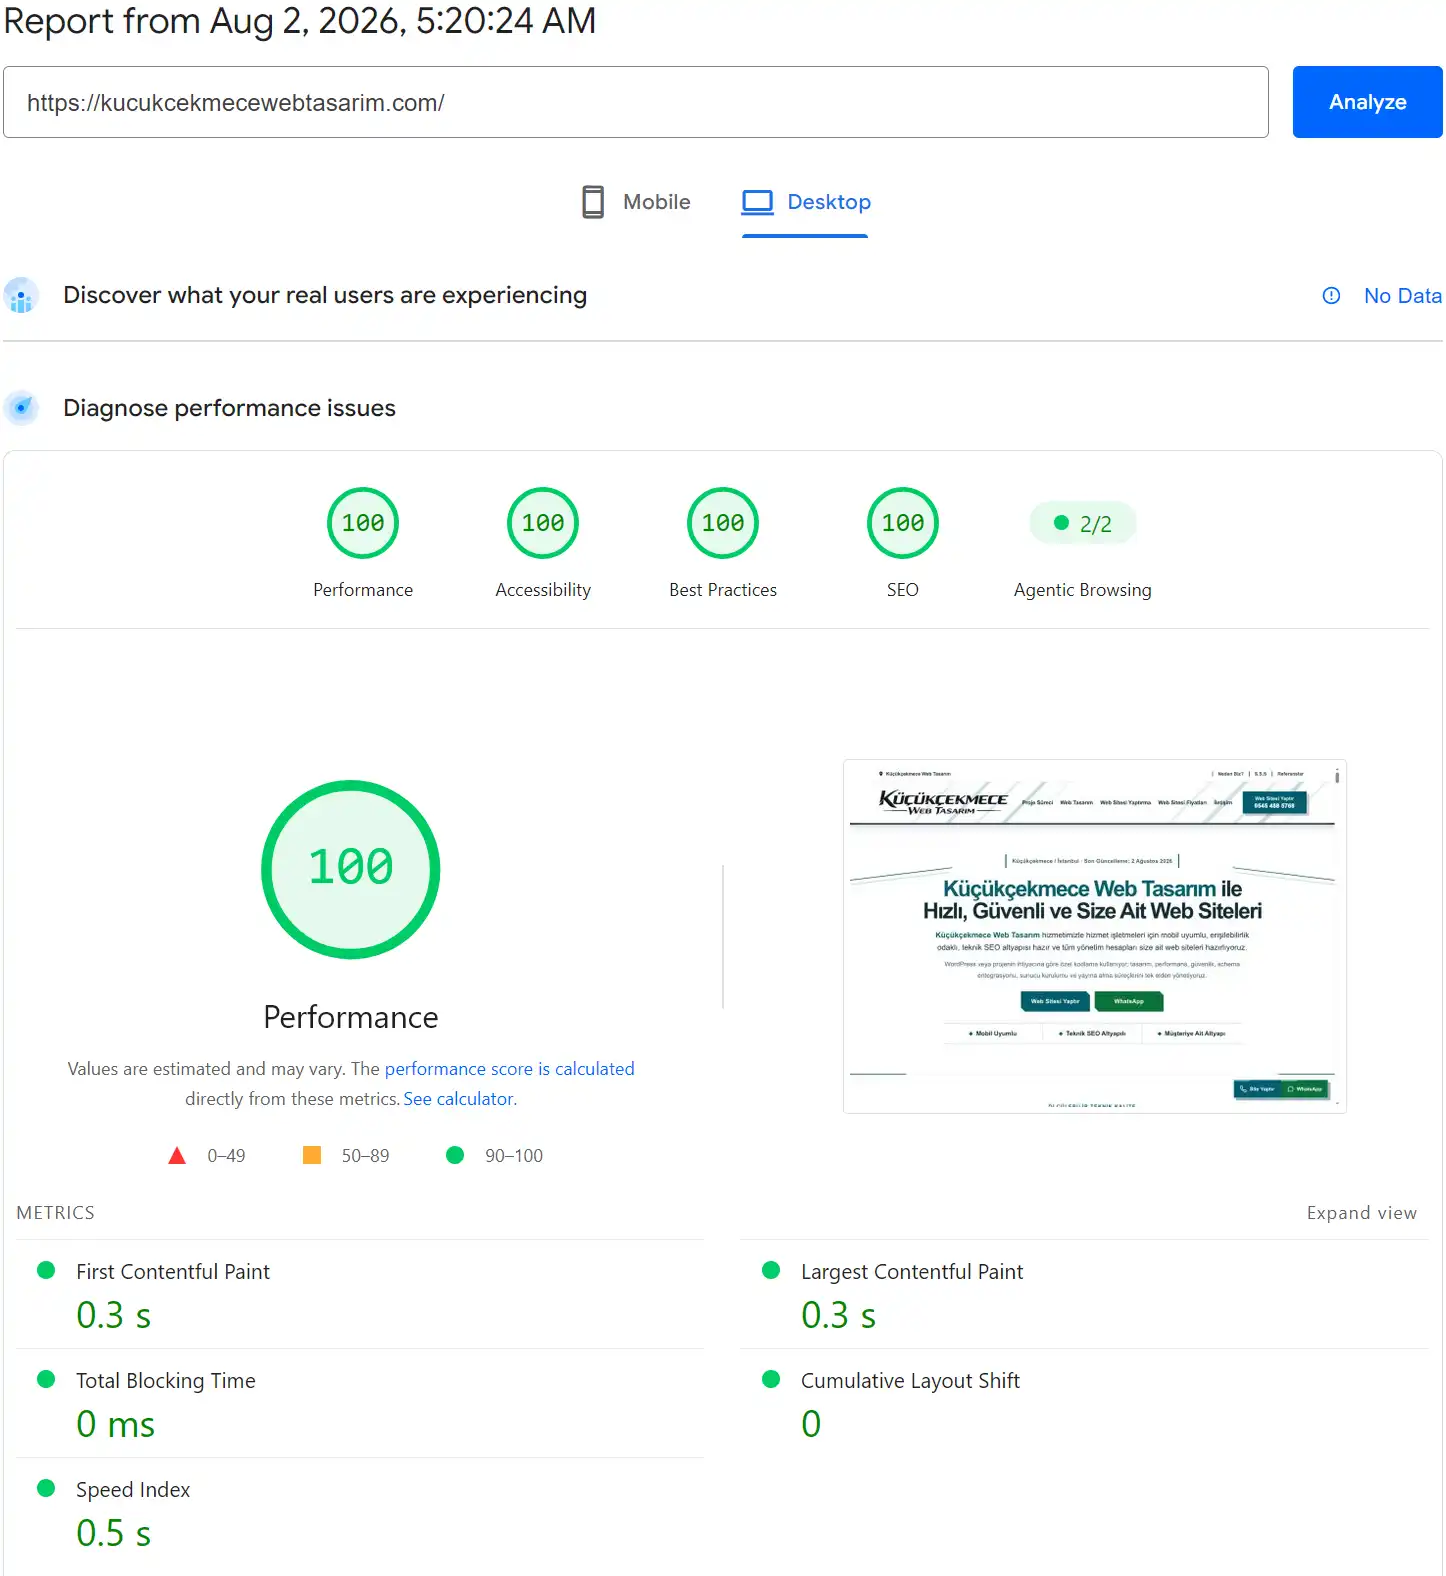Select the Desktop tab
This screenshot has width=1446, height=1576.
806,202
